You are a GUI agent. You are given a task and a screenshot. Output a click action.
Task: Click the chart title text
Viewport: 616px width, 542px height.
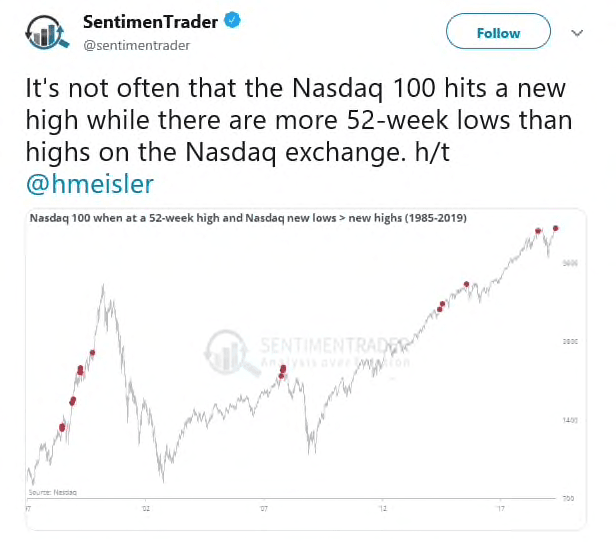(248, 218)
